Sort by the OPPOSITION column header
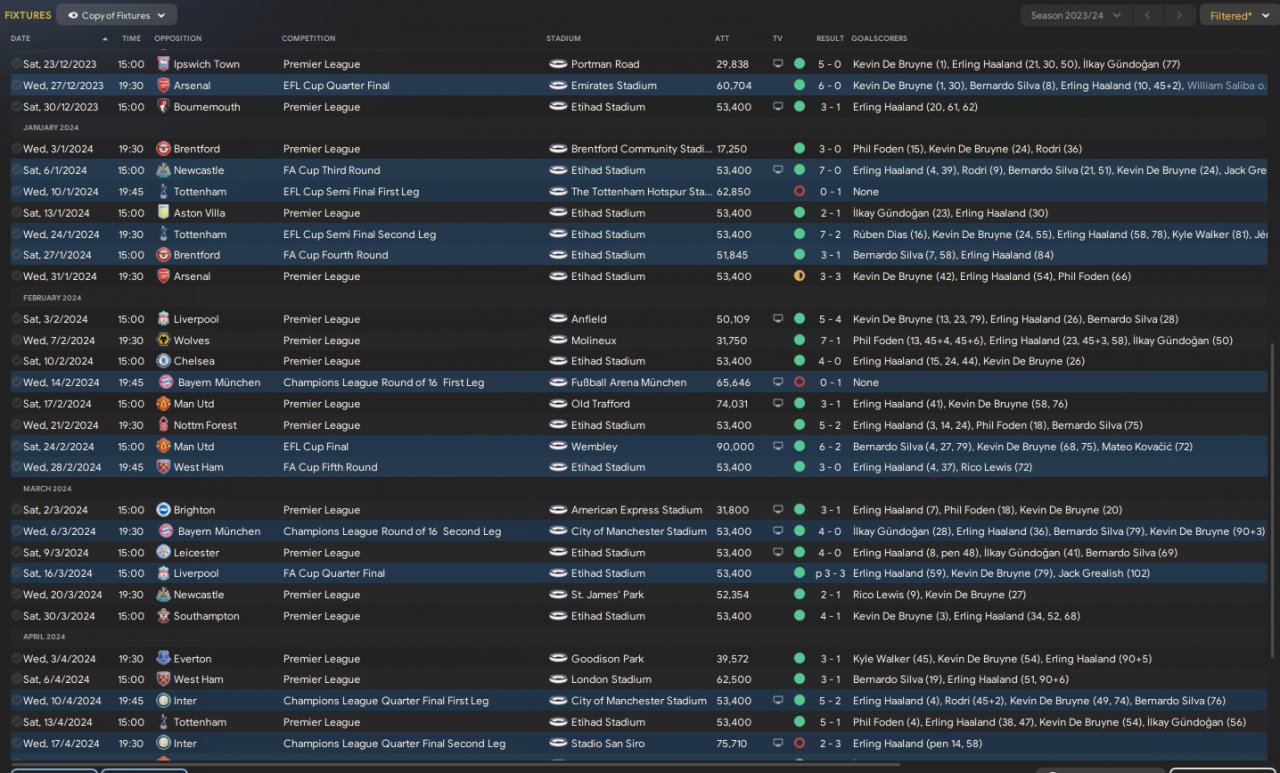 coord(178,38)
